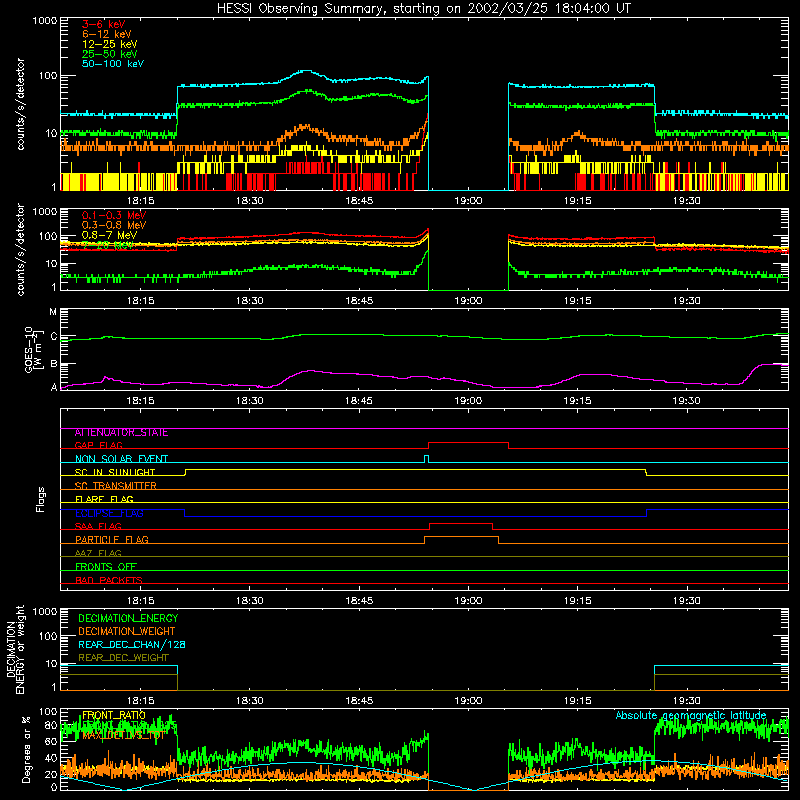Click the BAD_PACKETS flag label
Viewport: 800px width, 800px height.
pyautogui.click(x=109, y=580)
